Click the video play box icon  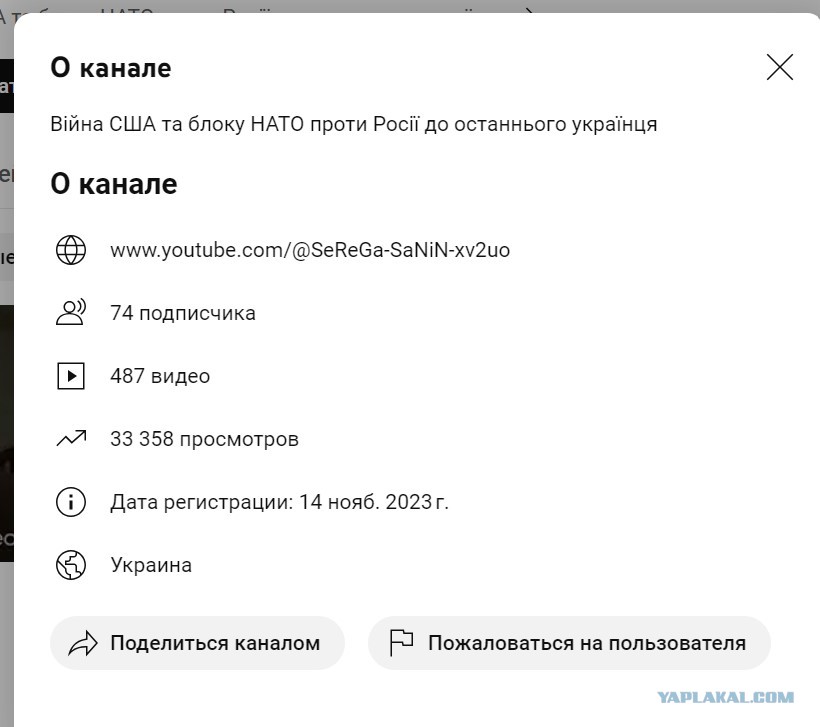(x=71, y=376)
